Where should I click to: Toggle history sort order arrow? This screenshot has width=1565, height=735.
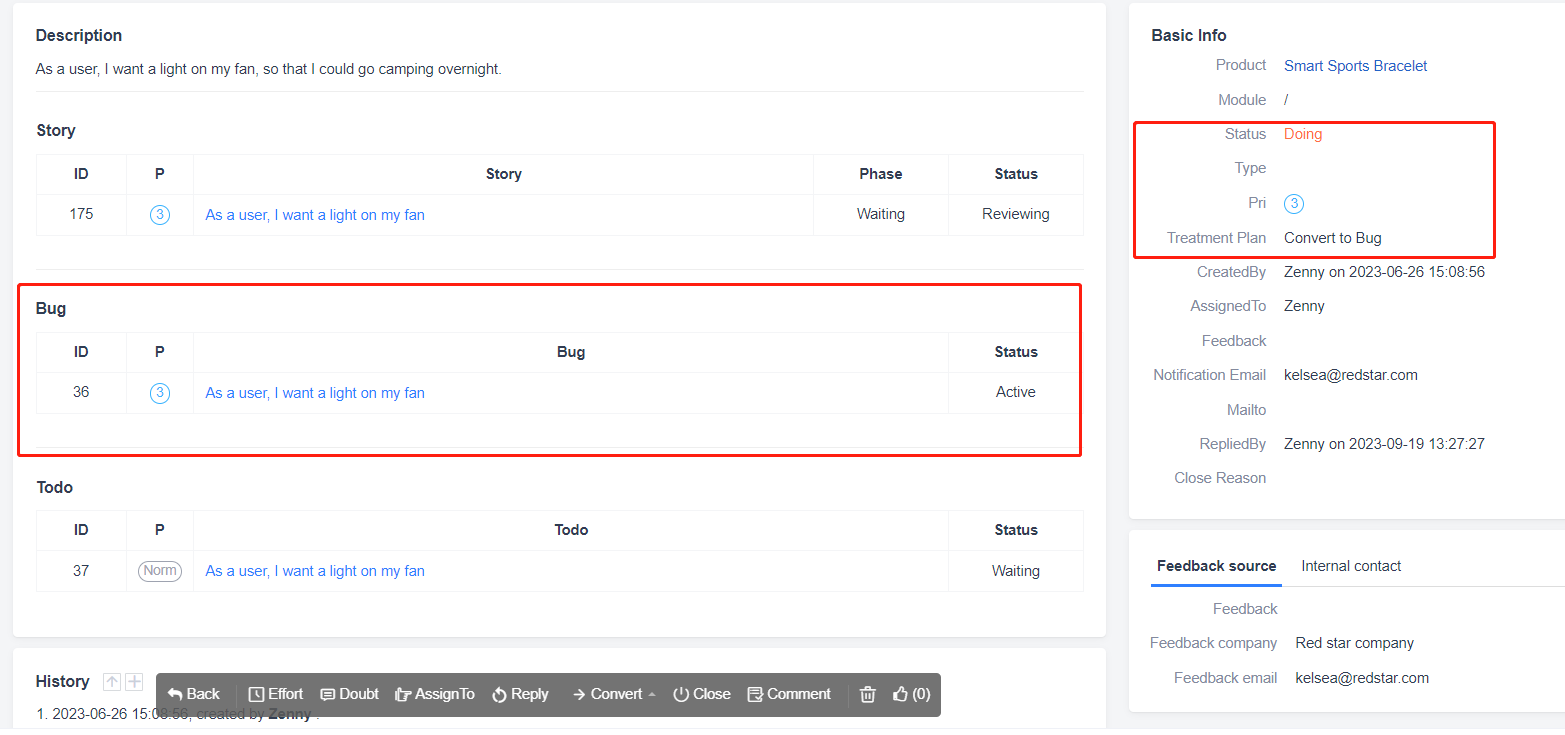tap(112, 682)
